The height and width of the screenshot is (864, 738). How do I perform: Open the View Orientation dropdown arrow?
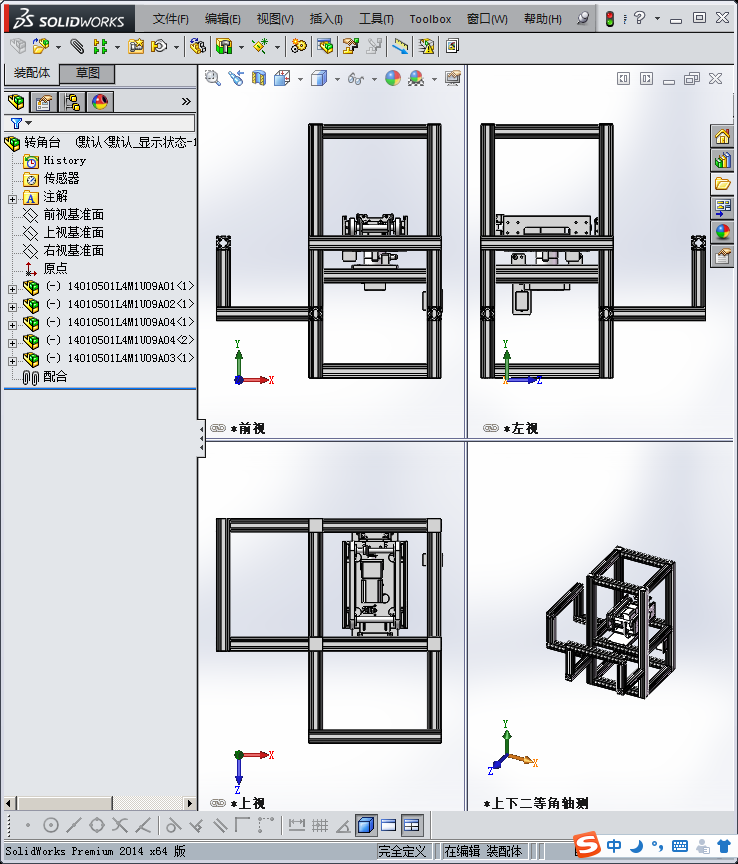[300, 79]
